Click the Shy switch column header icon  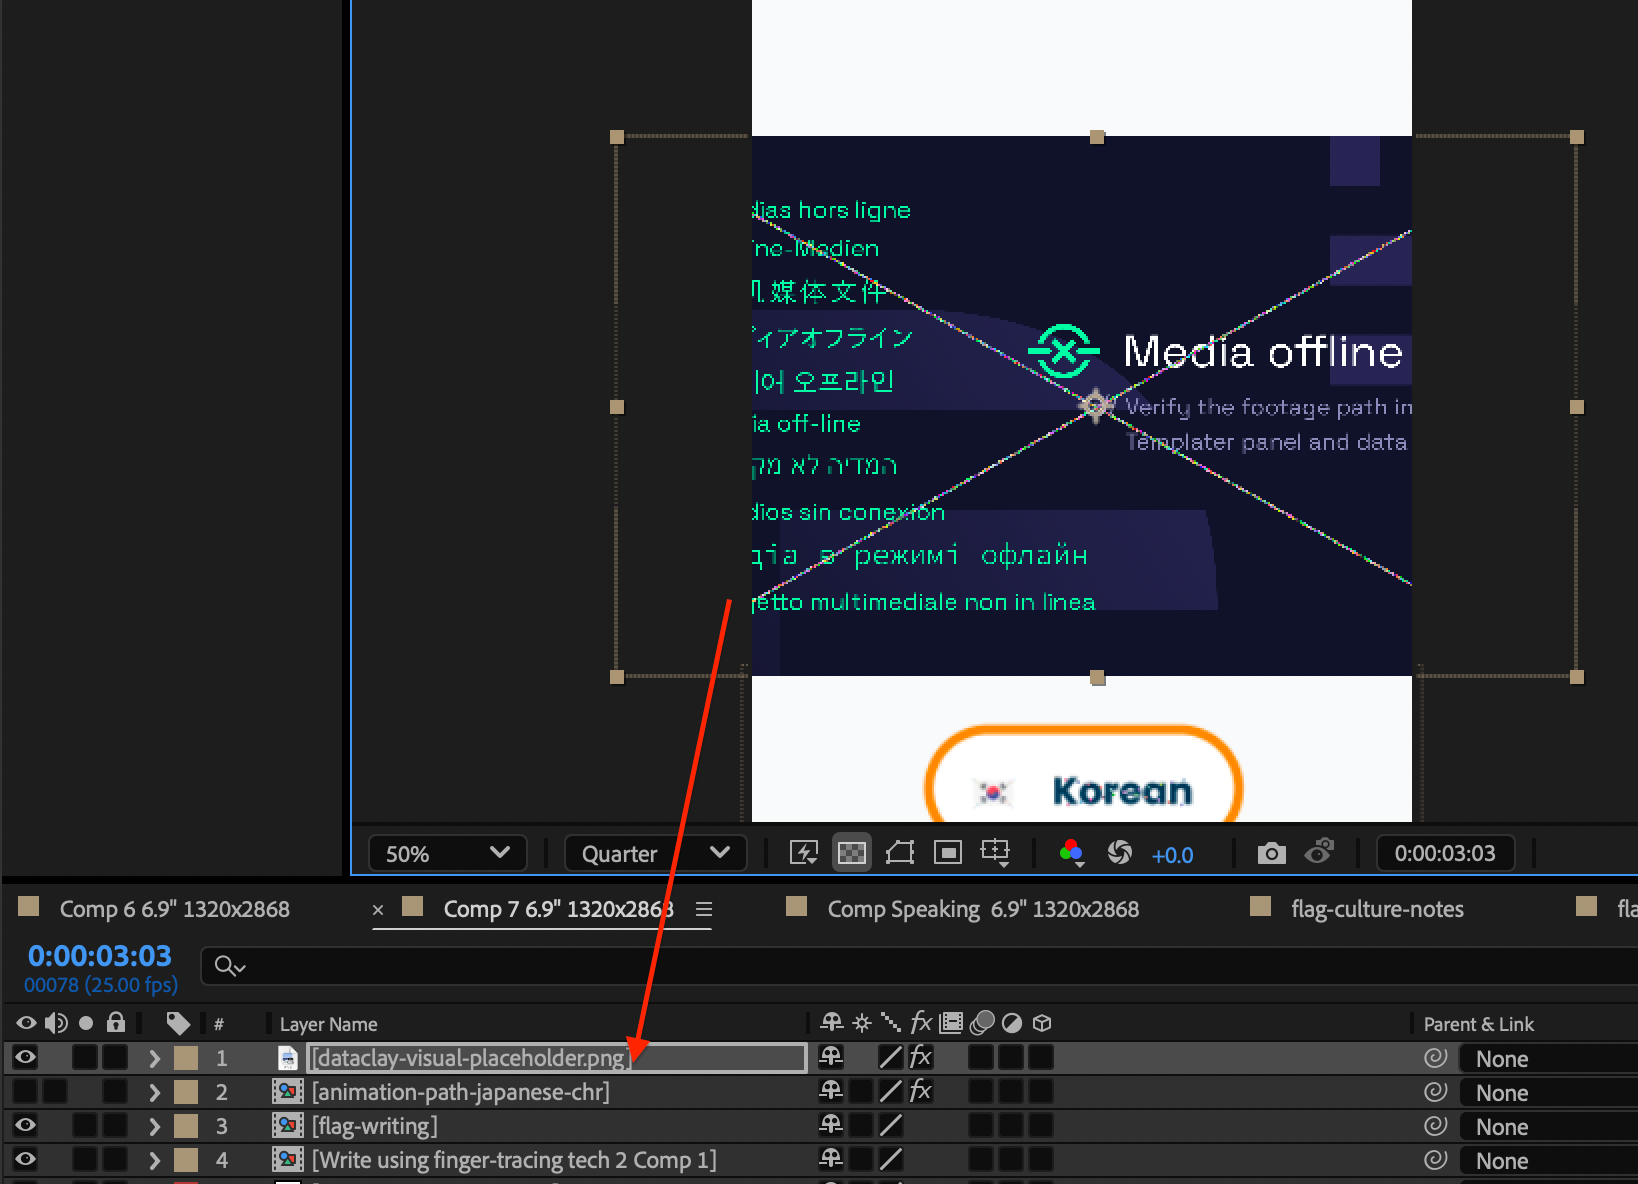[831, 1022]
